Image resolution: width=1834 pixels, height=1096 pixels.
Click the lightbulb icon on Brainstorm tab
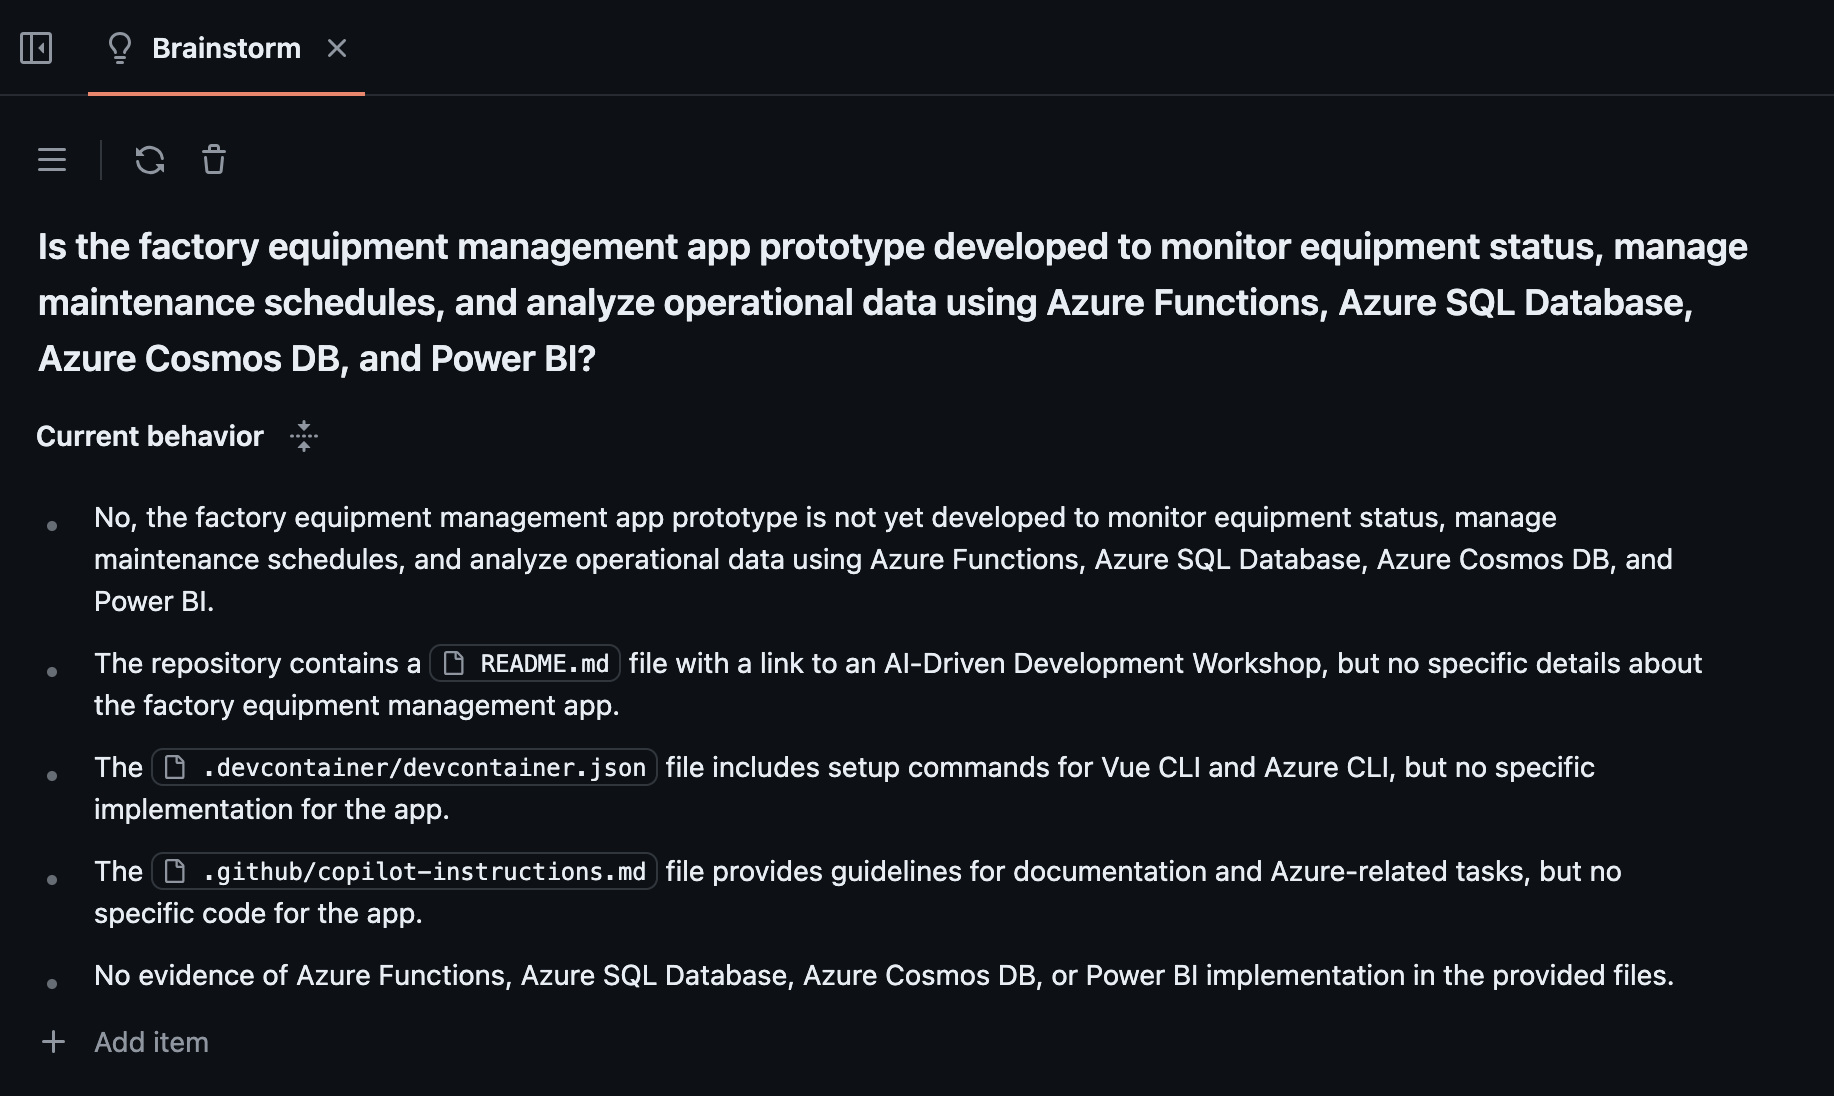[120, 48]
